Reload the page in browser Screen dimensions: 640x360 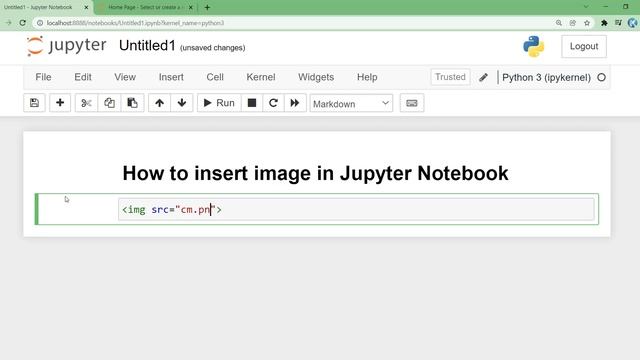tap(23, 23)
